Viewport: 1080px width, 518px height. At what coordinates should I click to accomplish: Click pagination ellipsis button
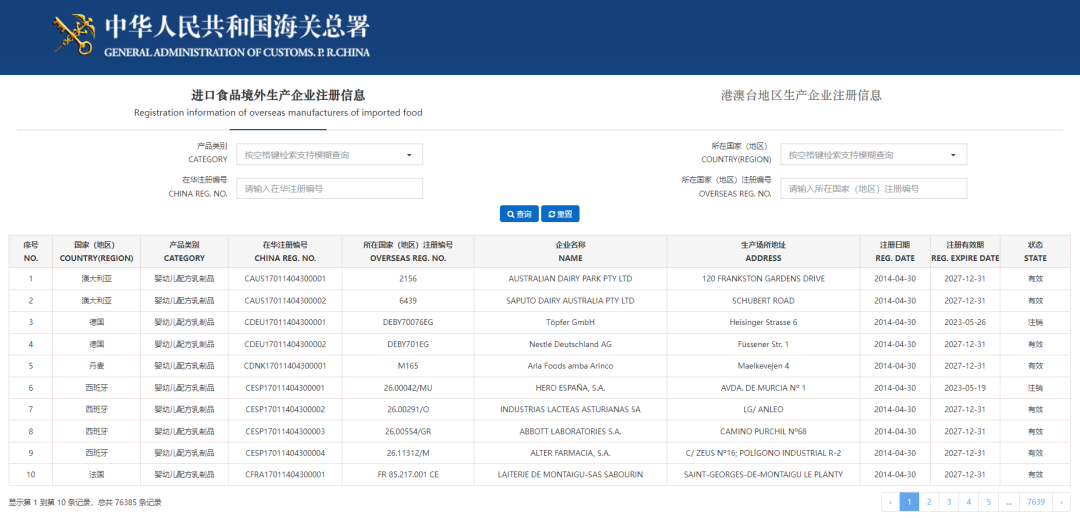(1009, 502)
